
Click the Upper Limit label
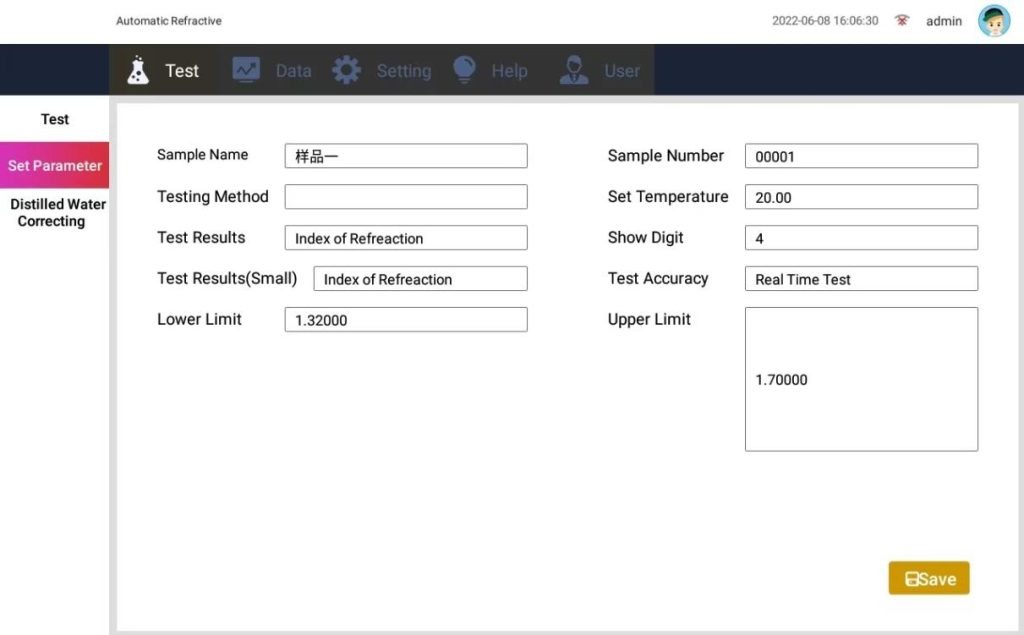(x=649, y=319)
